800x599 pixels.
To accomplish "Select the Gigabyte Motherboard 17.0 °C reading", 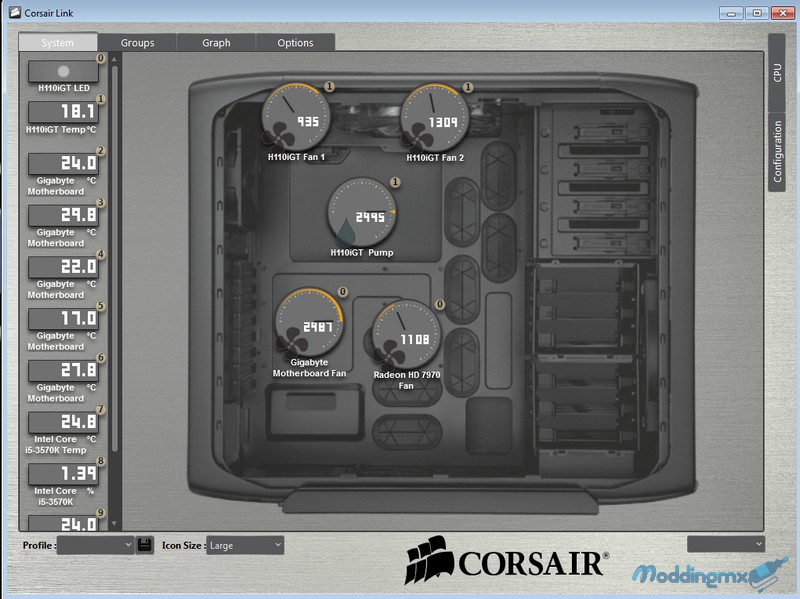I will coord(63,318).
